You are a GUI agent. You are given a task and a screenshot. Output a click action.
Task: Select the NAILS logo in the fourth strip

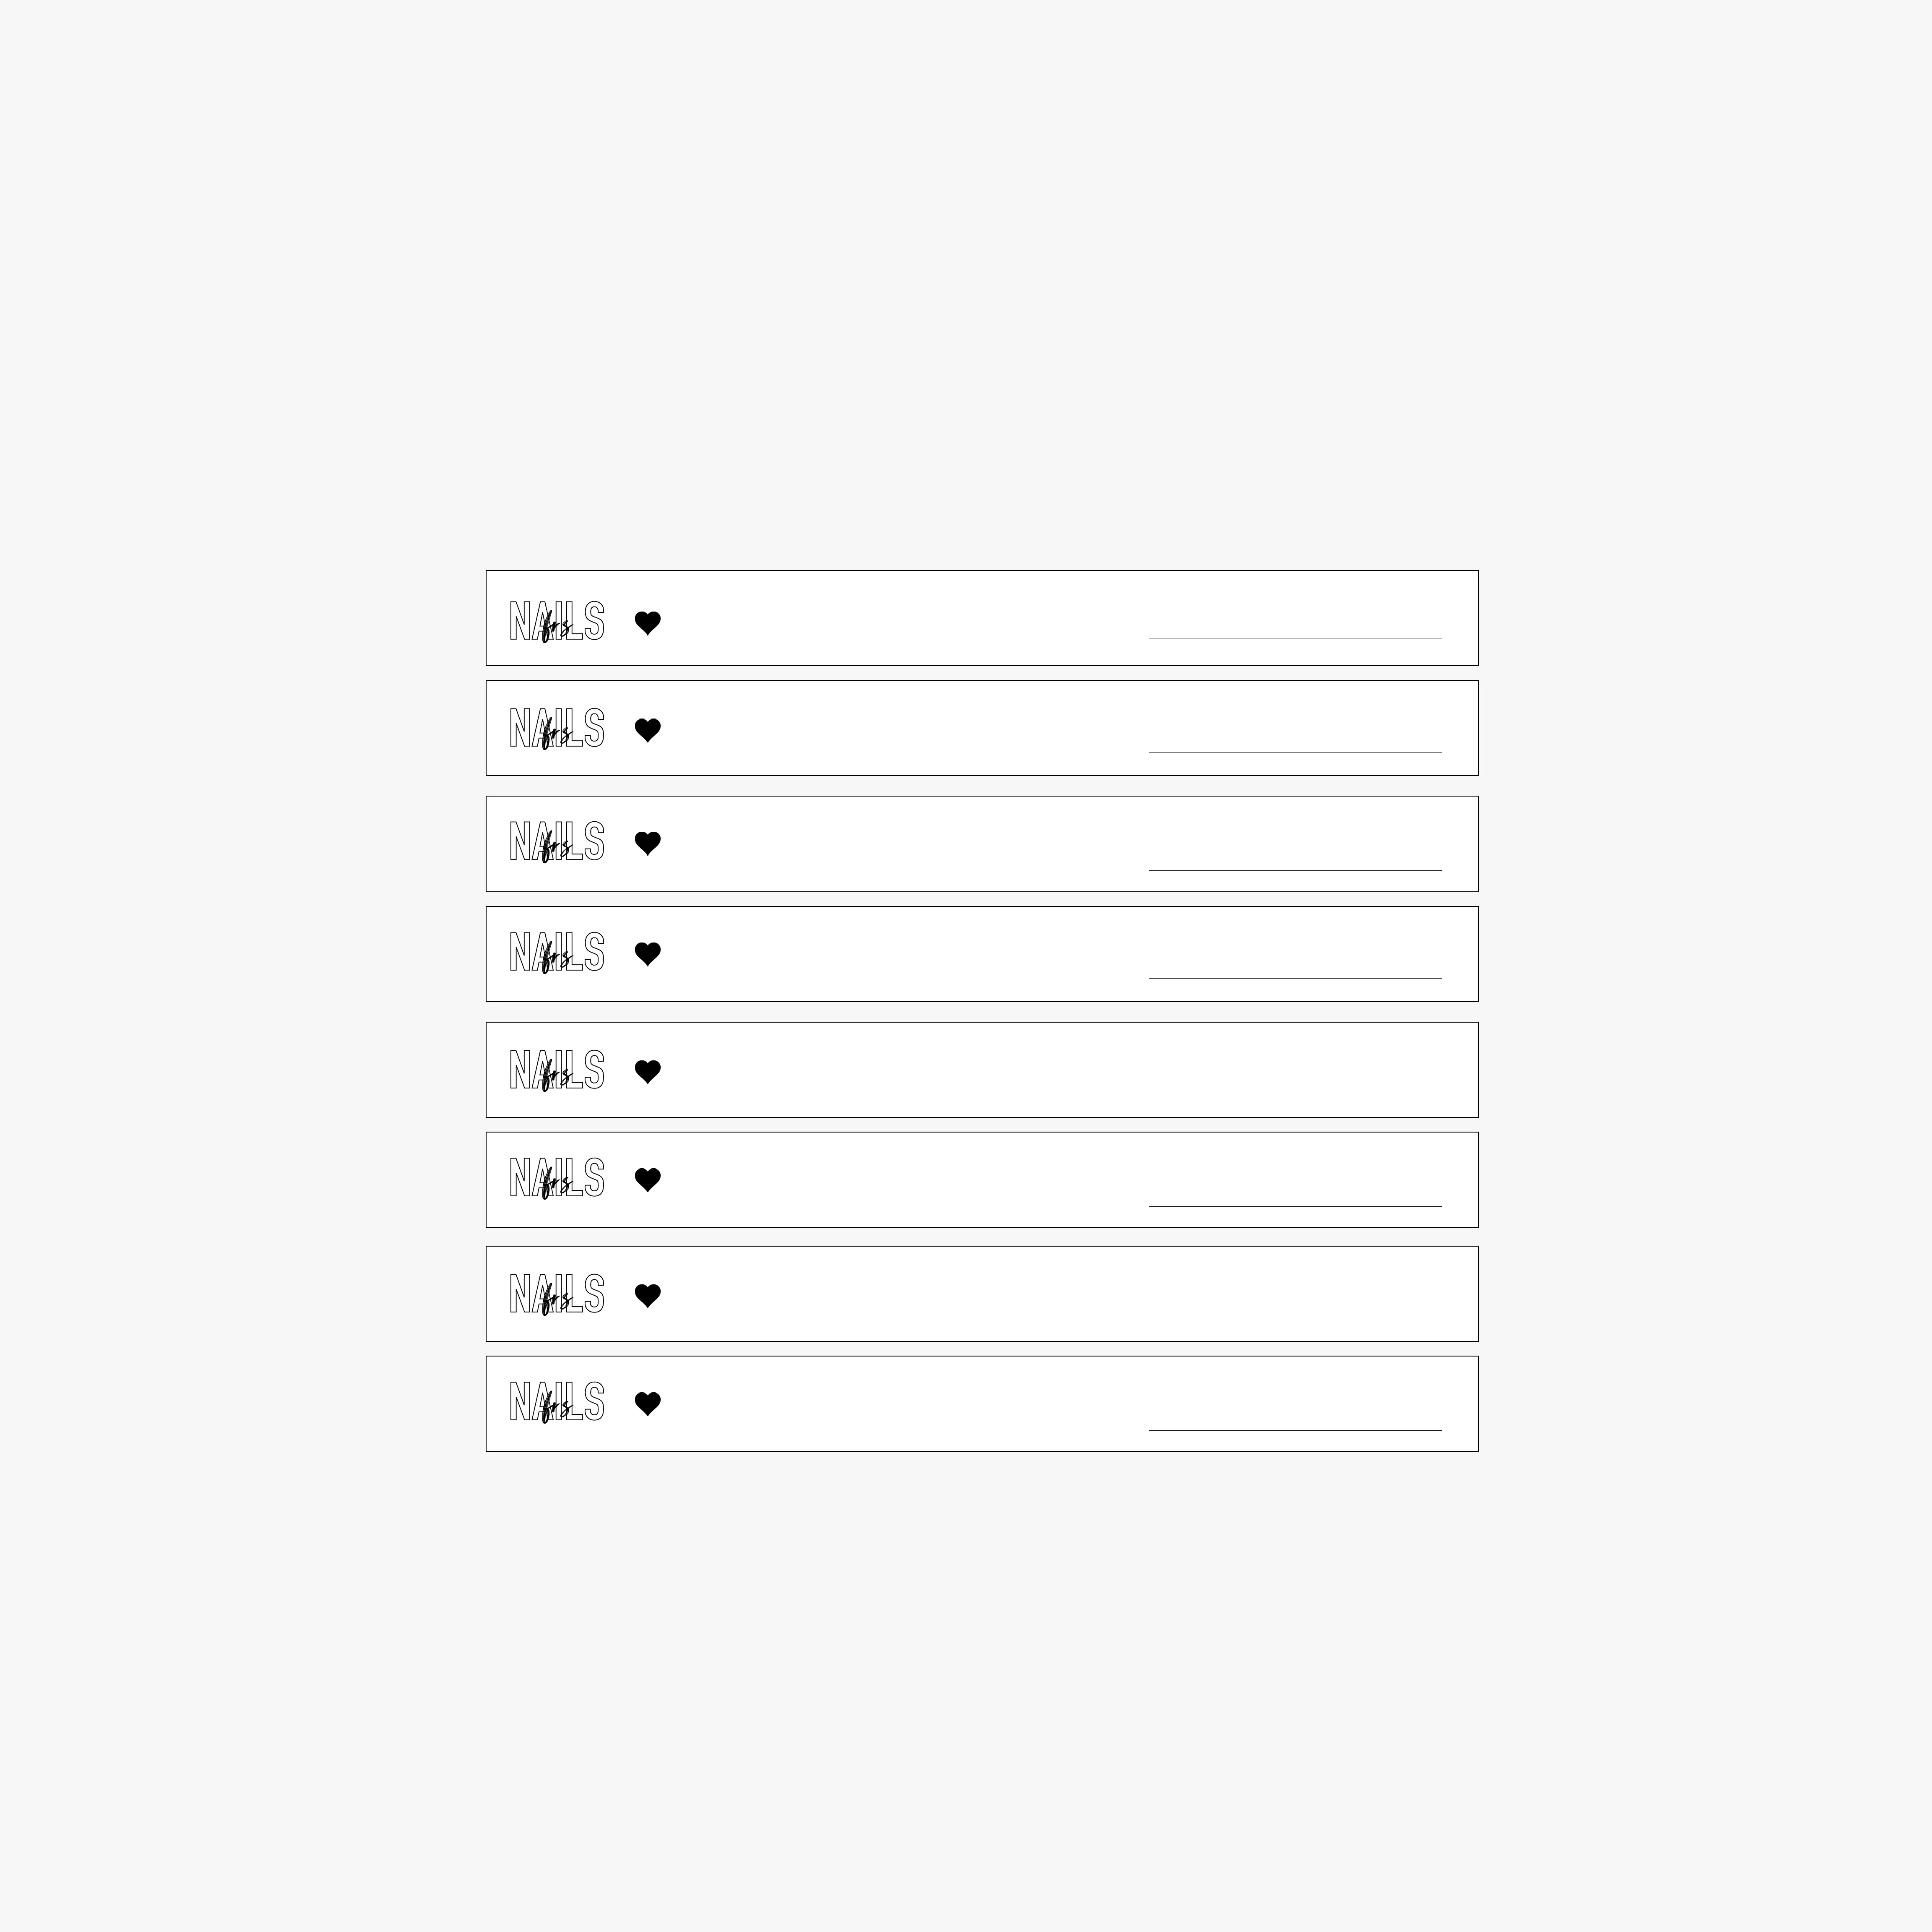point(557,952)
